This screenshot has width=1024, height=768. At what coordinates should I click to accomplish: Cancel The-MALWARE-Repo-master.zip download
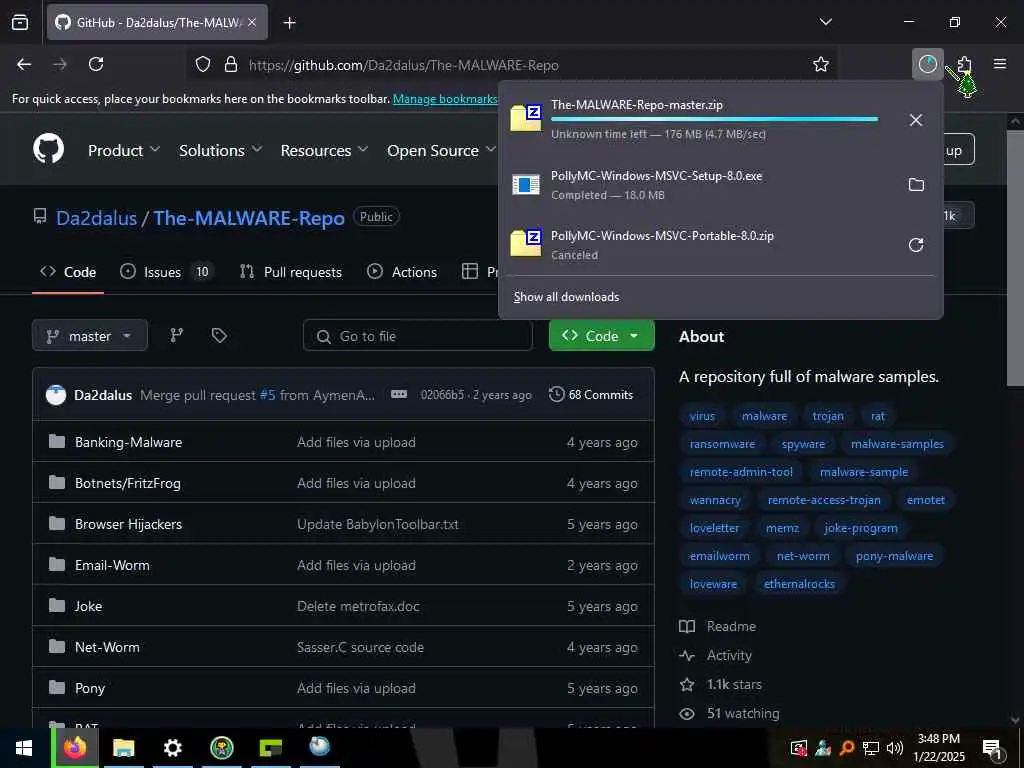(916, 120)
